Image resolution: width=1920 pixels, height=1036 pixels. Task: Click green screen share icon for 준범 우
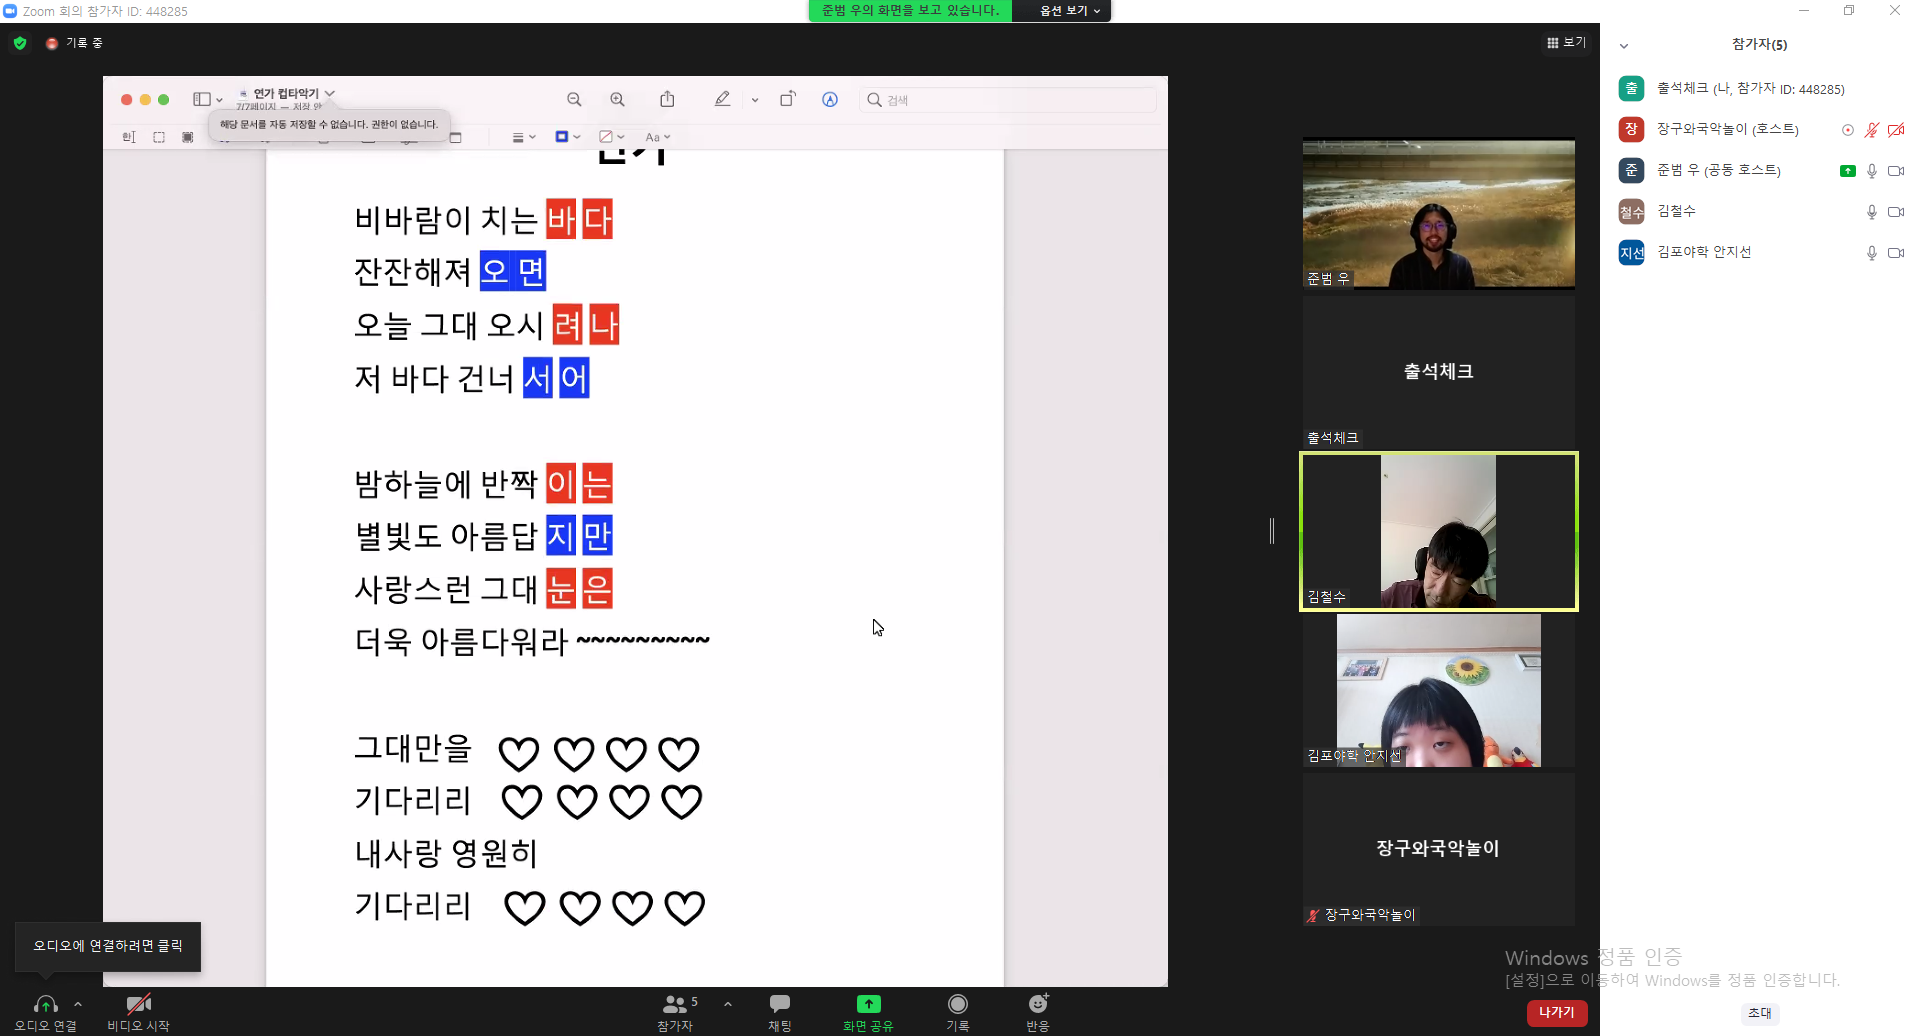[1848, 171]
